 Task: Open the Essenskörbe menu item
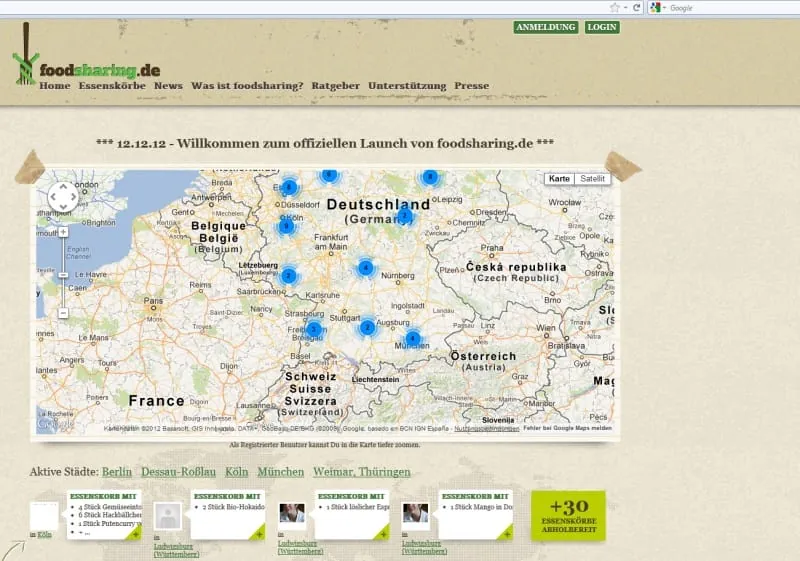pos(112,86)
